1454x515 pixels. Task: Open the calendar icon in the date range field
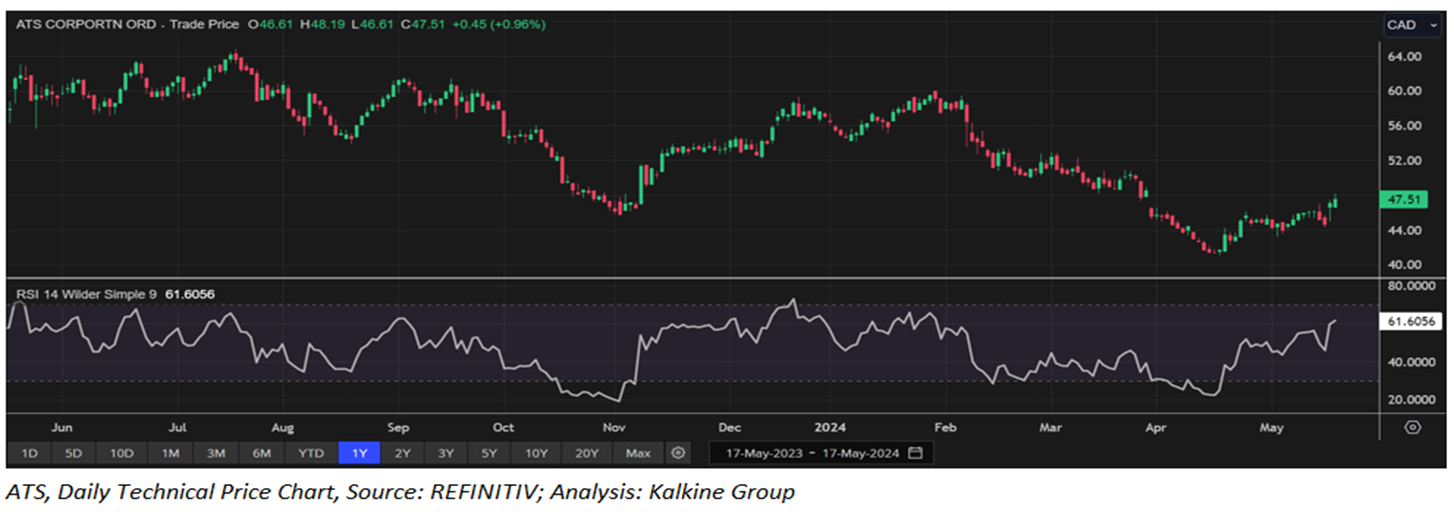tap(916, 453)
